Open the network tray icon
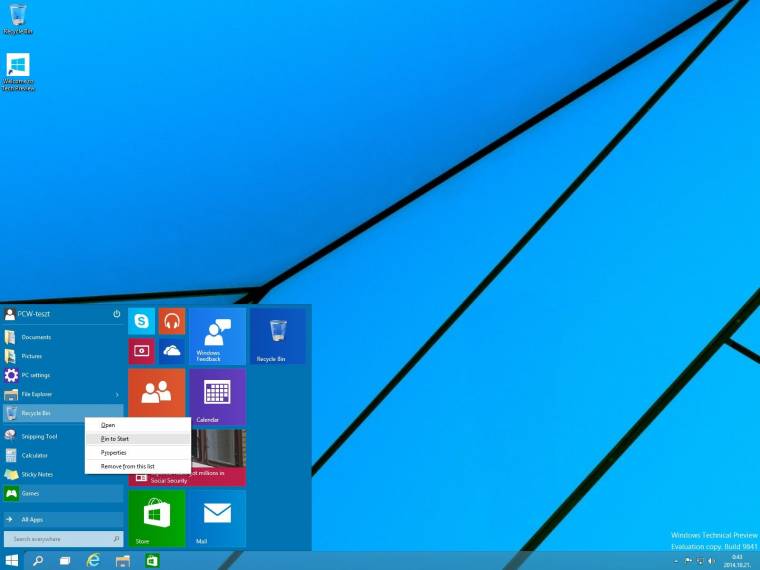The height and width of the screenshot is (570, 760). tap(700, 561)
